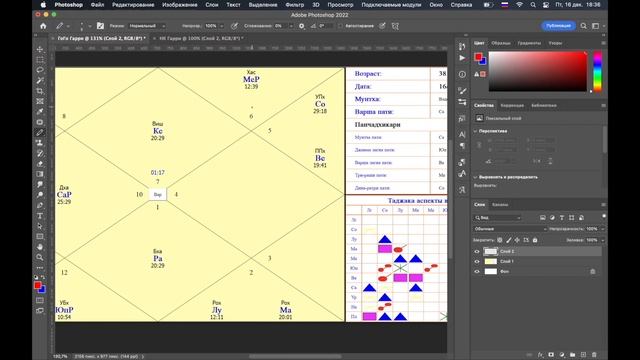Screen dimensions: 640x360
Task: Switch to the Коррекция tab
Action: [512, 105]
